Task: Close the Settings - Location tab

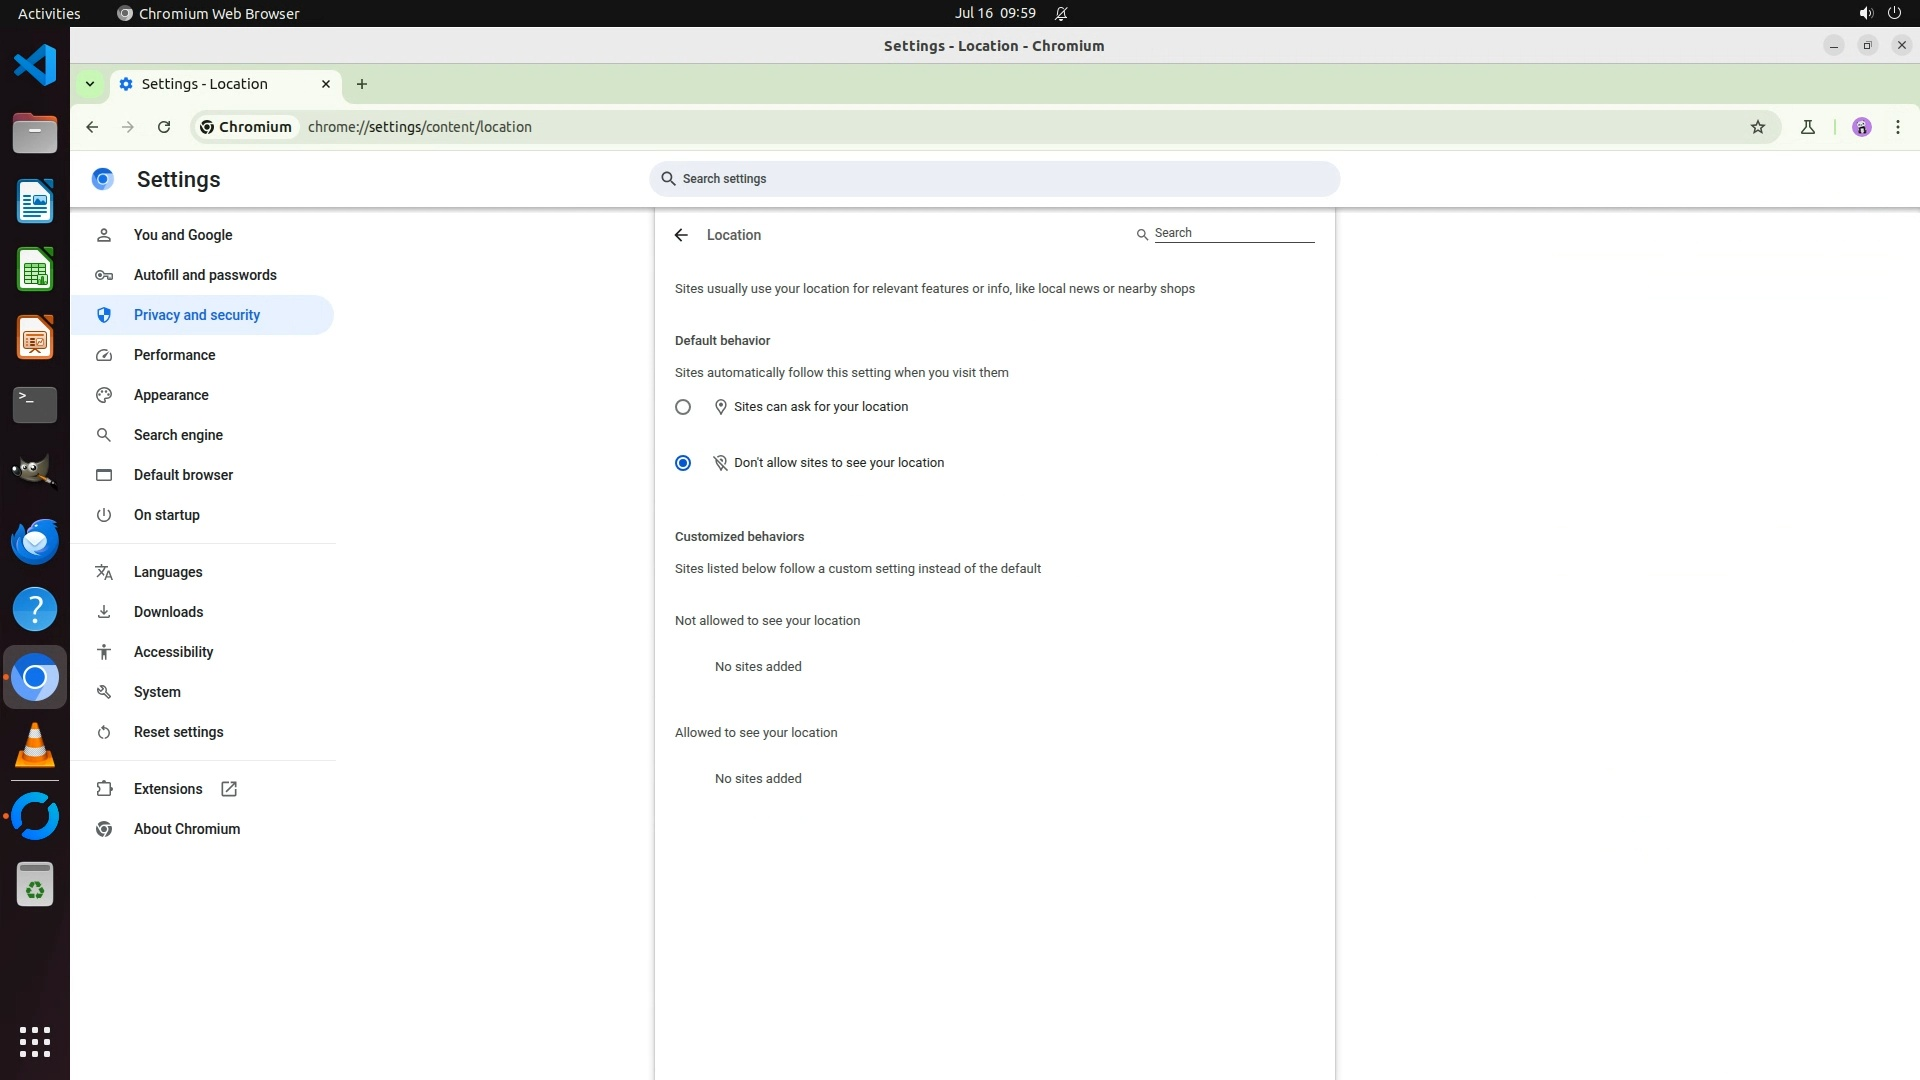Action: [326, 84]
